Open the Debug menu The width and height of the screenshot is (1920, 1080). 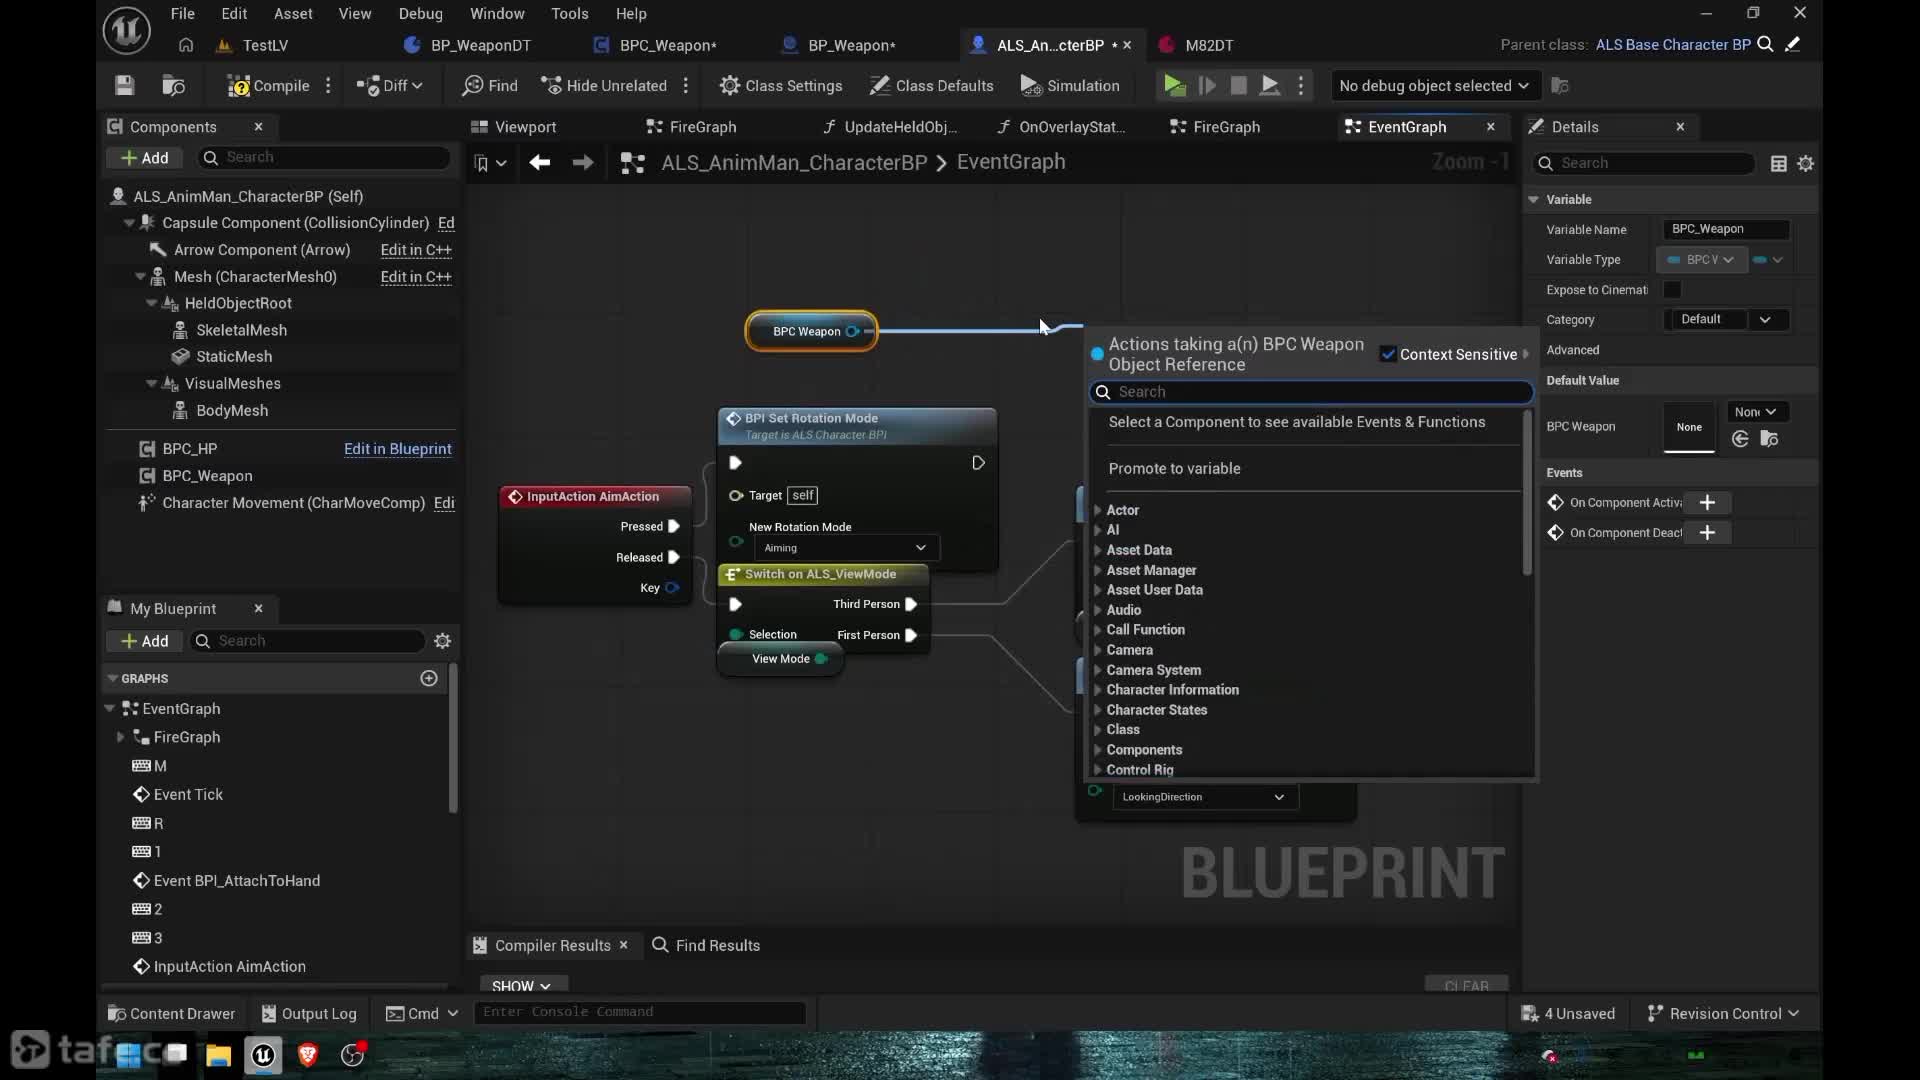[420, 14]
